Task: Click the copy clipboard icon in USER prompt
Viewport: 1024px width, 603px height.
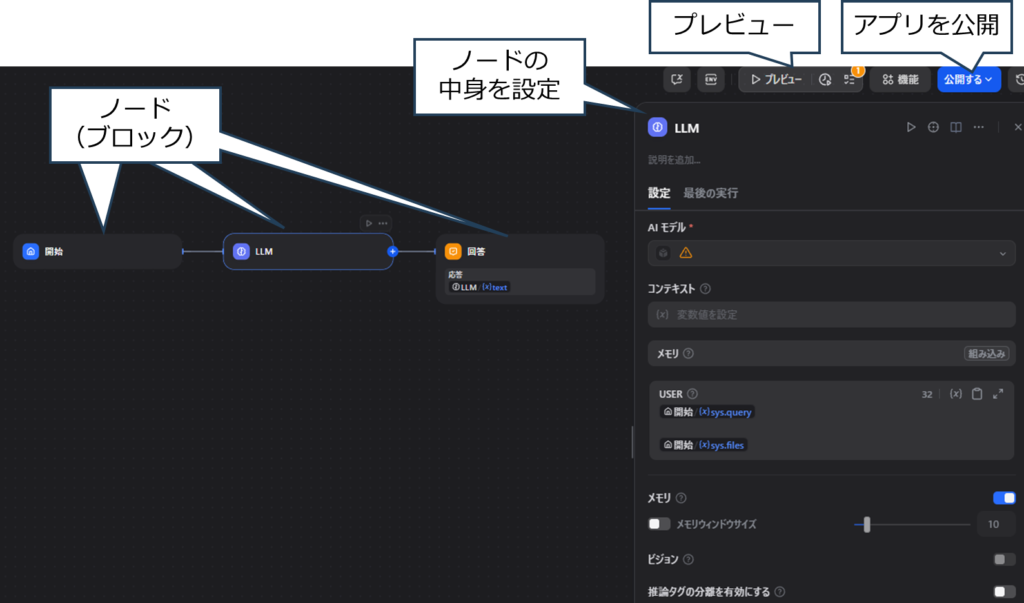Action: point(977,394)
